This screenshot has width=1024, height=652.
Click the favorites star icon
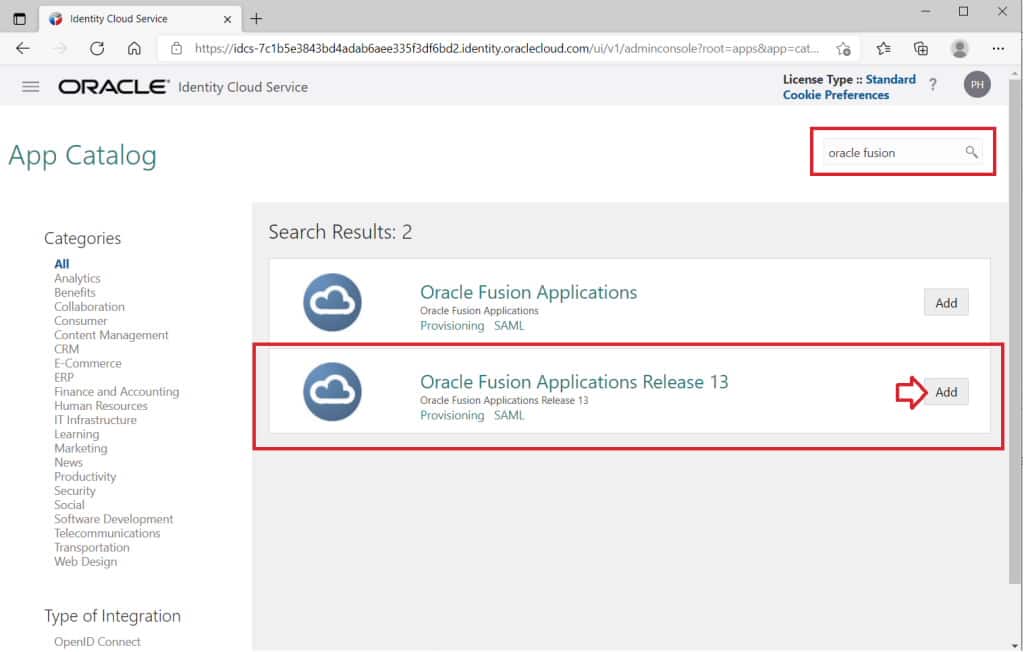click(x=884, y=48)
